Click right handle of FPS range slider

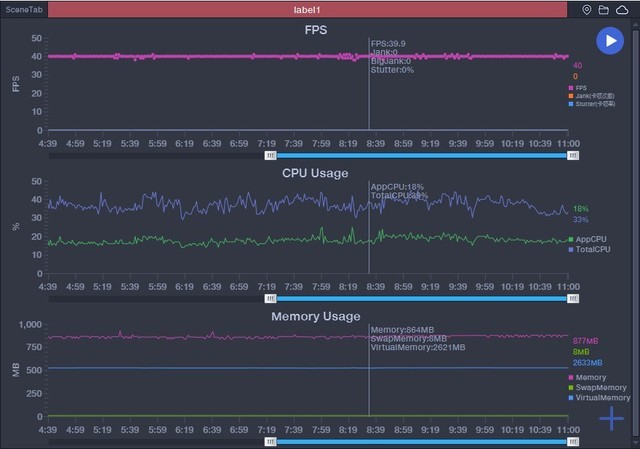tap(573, 156)
